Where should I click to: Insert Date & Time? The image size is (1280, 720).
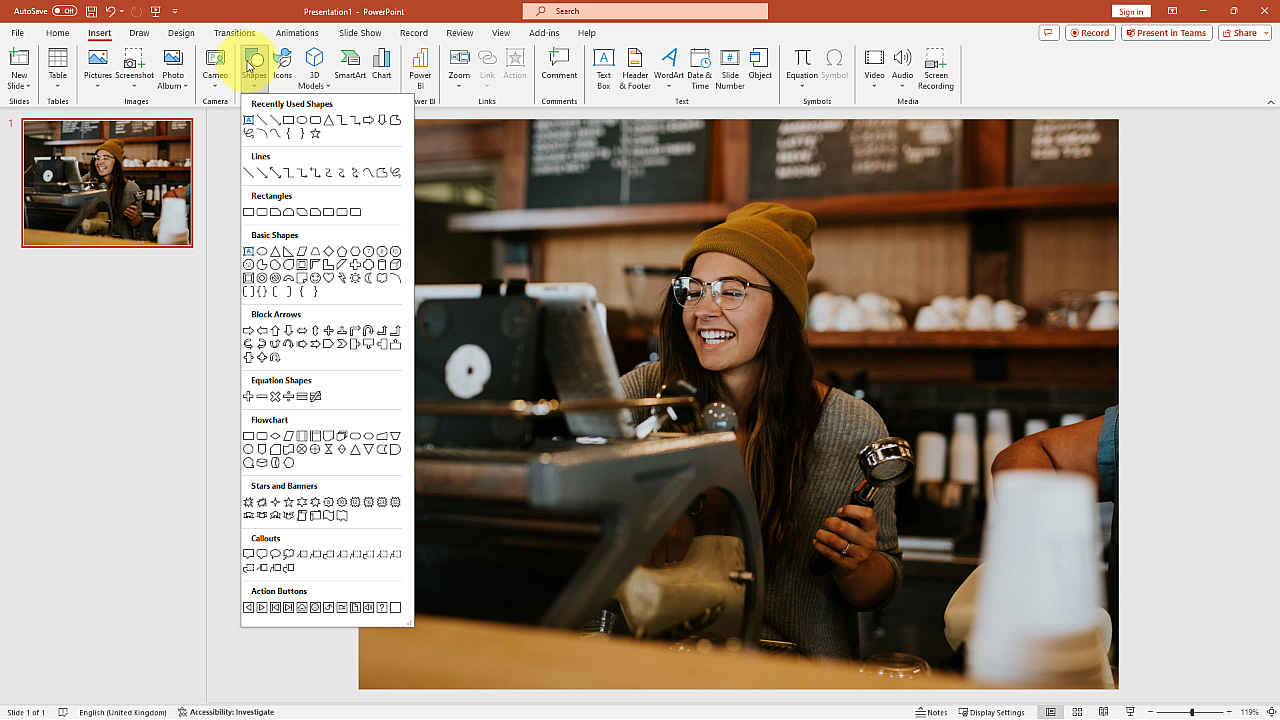(700, 68)
